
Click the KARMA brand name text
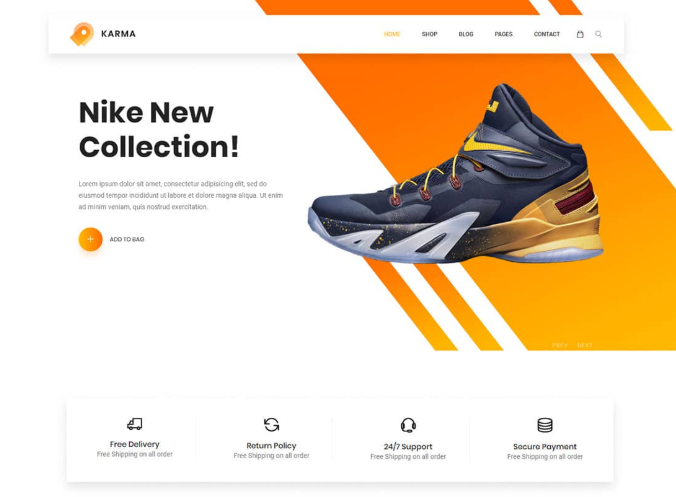pos(119,34)
